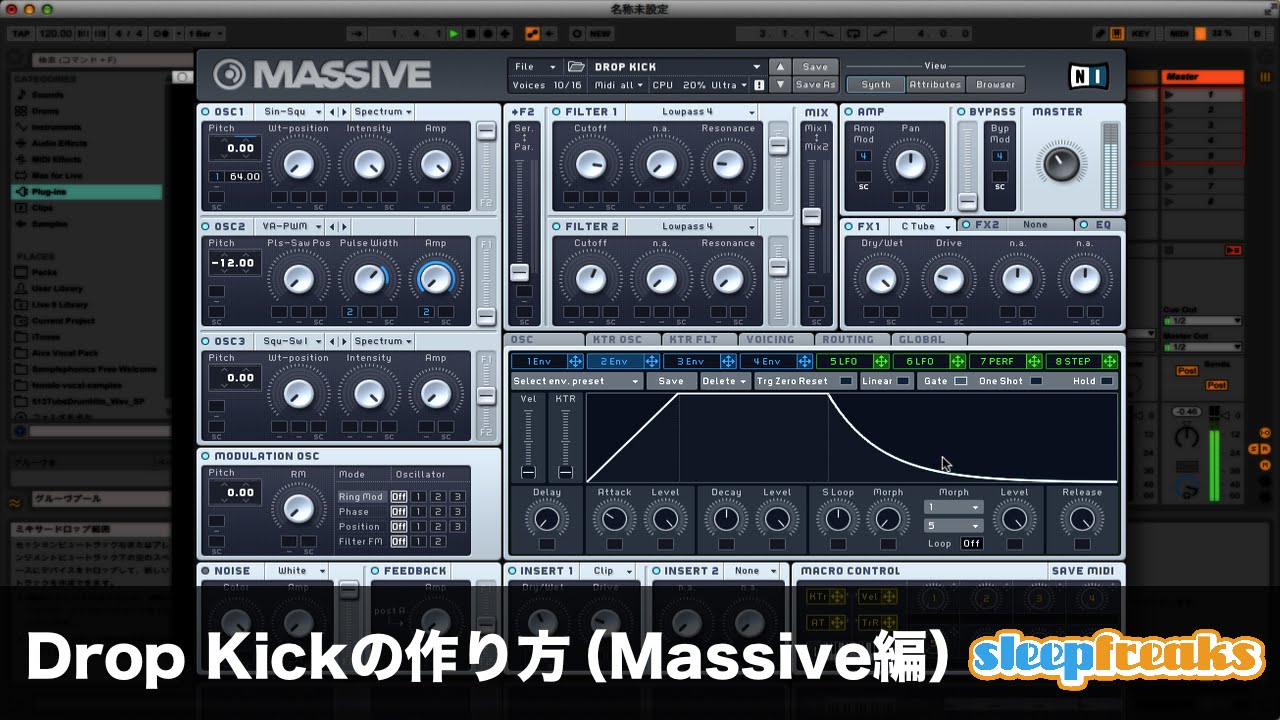Screen dimensions: 1280x720
Task: Toggle Ring Mod Off button
Action: tap(399, 497)
